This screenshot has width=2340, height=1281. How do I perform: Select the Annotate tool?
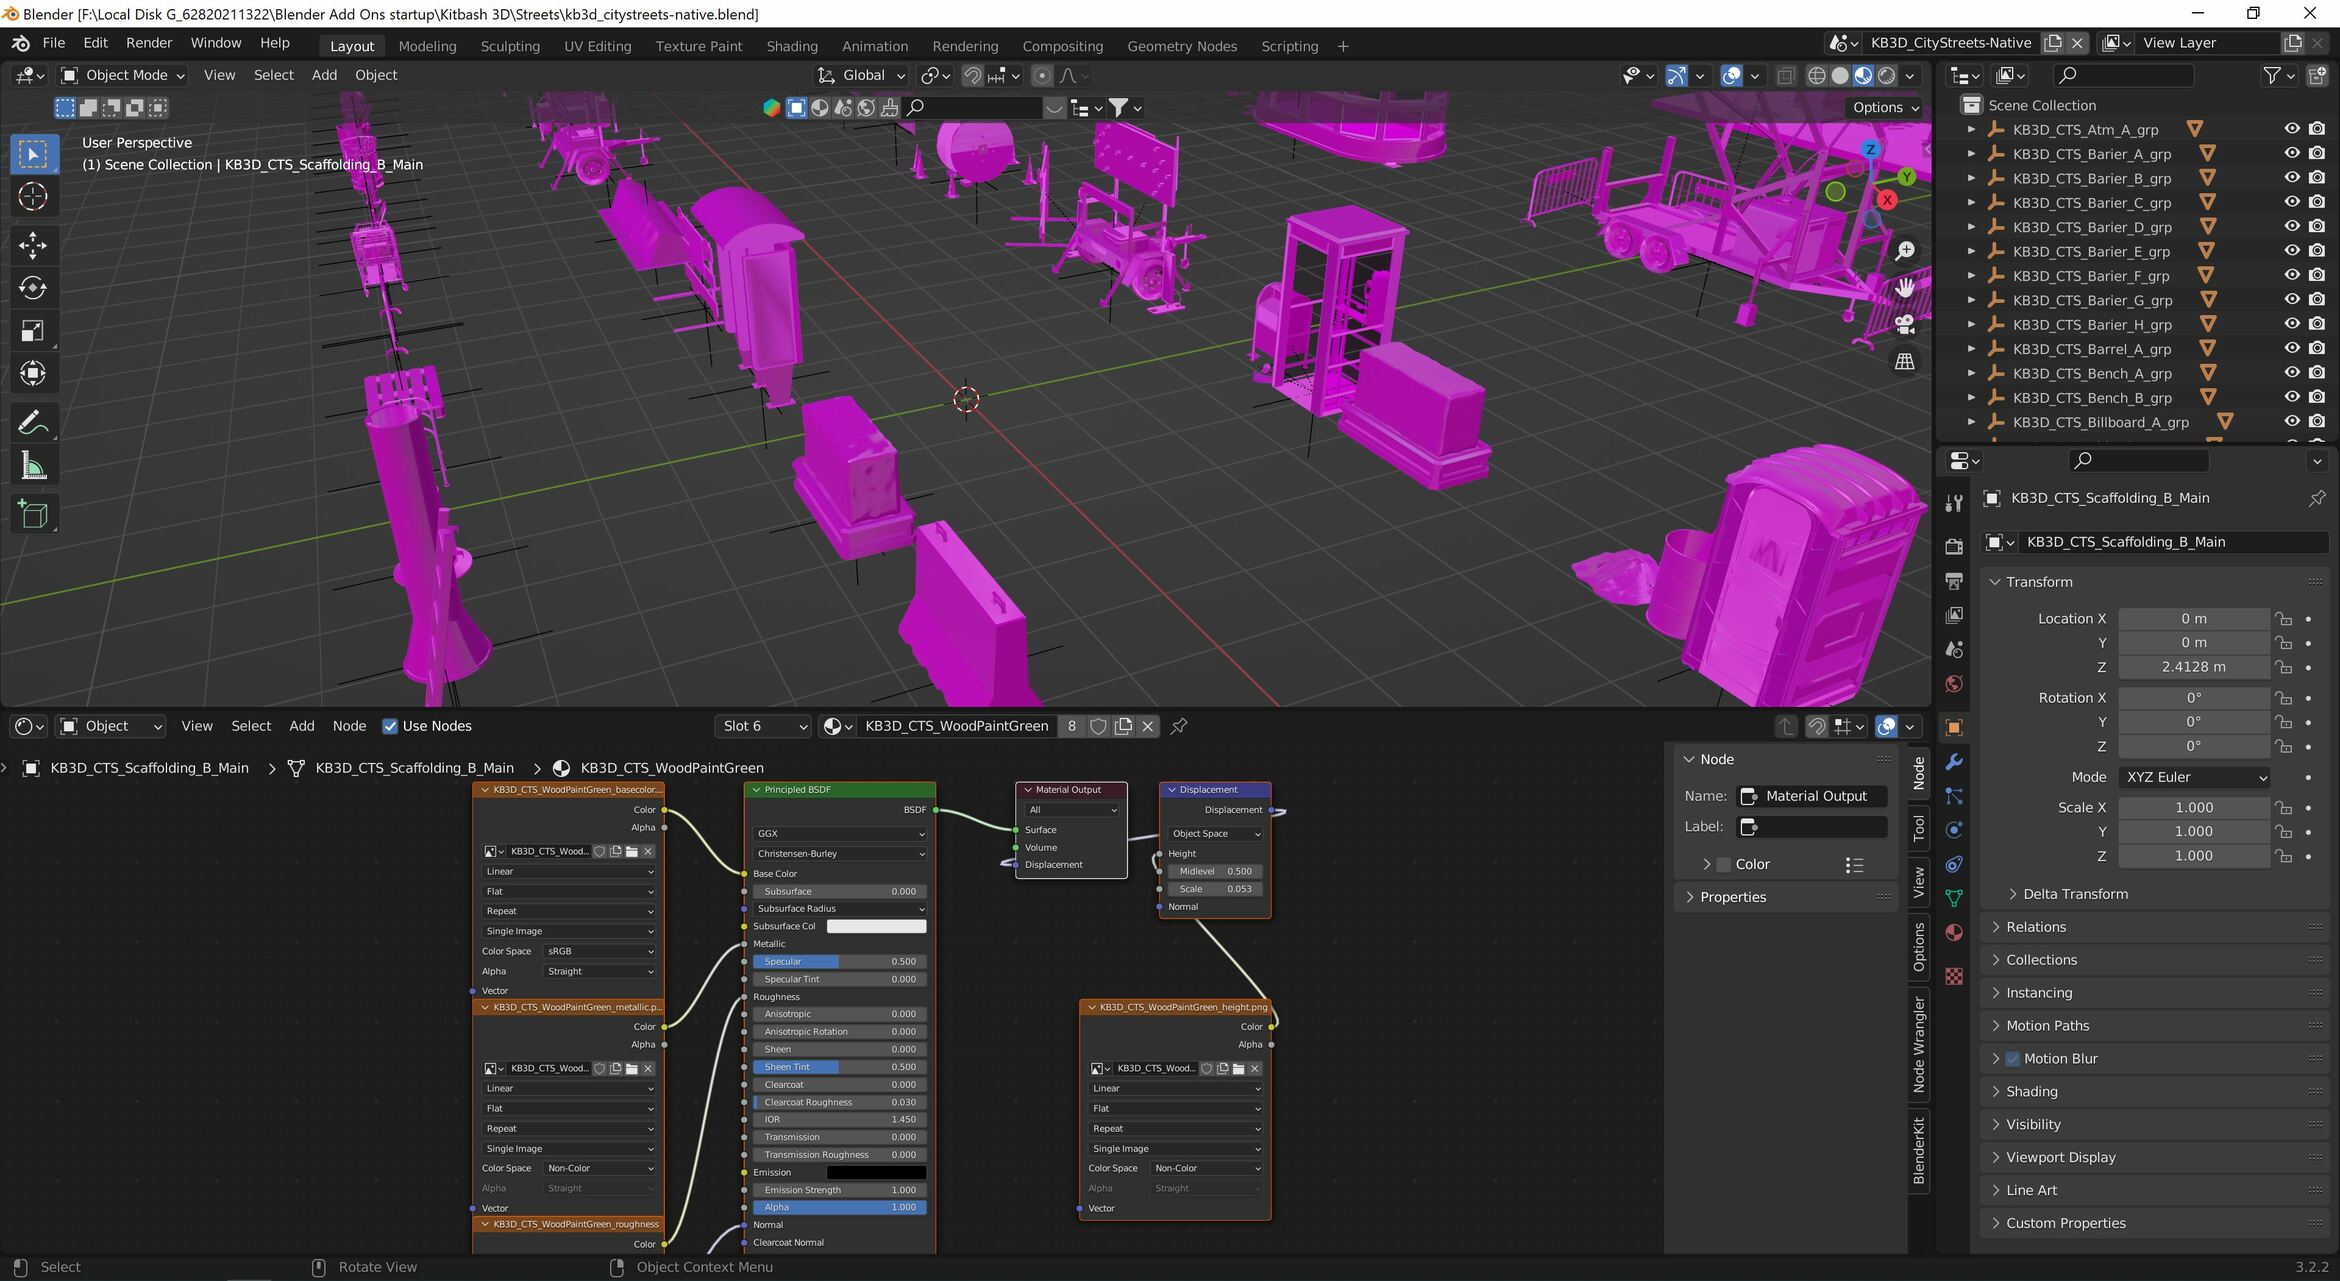(x=33, y=423)
